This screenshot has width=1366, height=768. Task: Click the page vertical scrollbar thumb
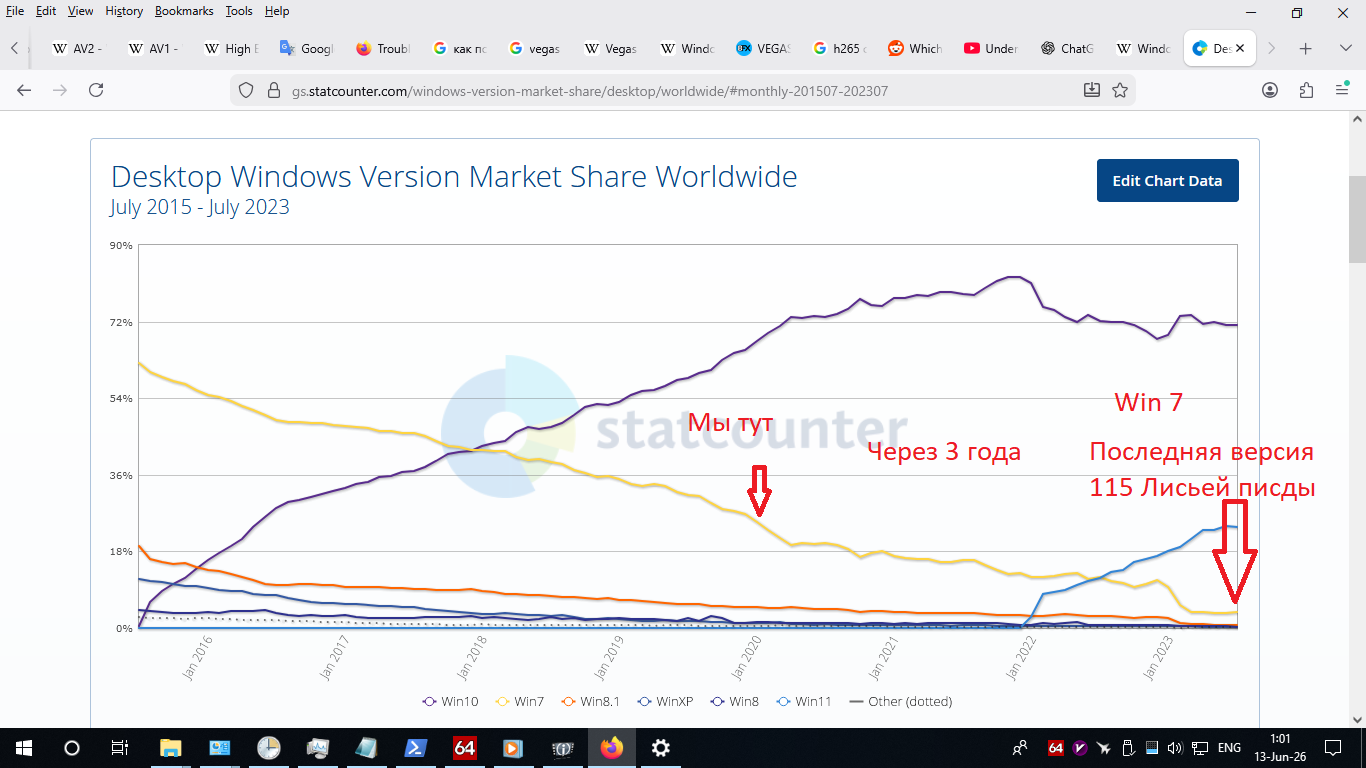(x=1357, y=217)
